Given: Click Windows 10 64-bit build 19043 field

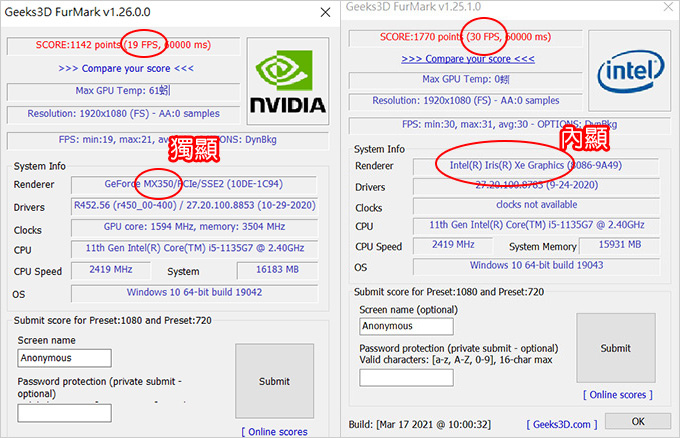Looking at the screenshot, I should pos(536,266).
